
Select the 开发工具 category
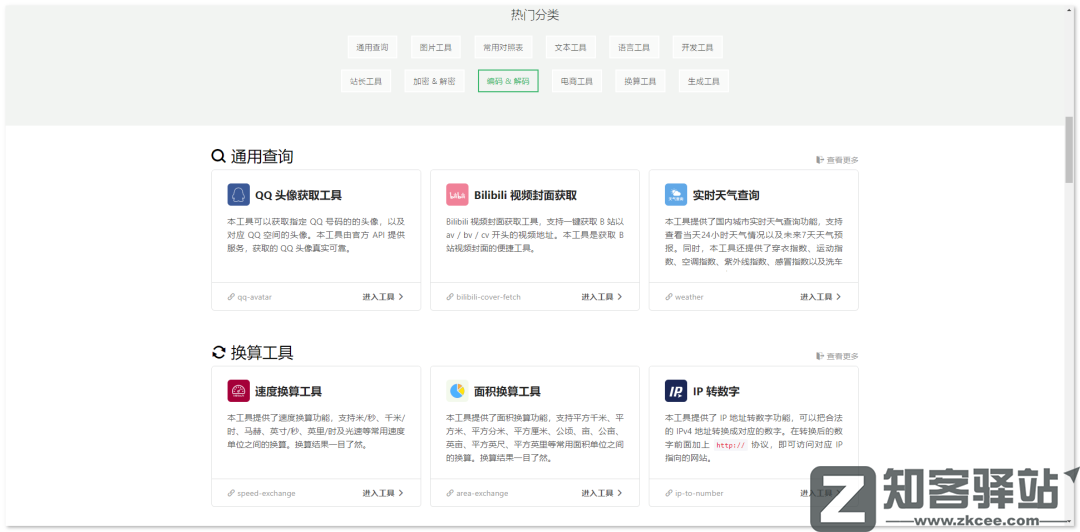coord(697,48)
